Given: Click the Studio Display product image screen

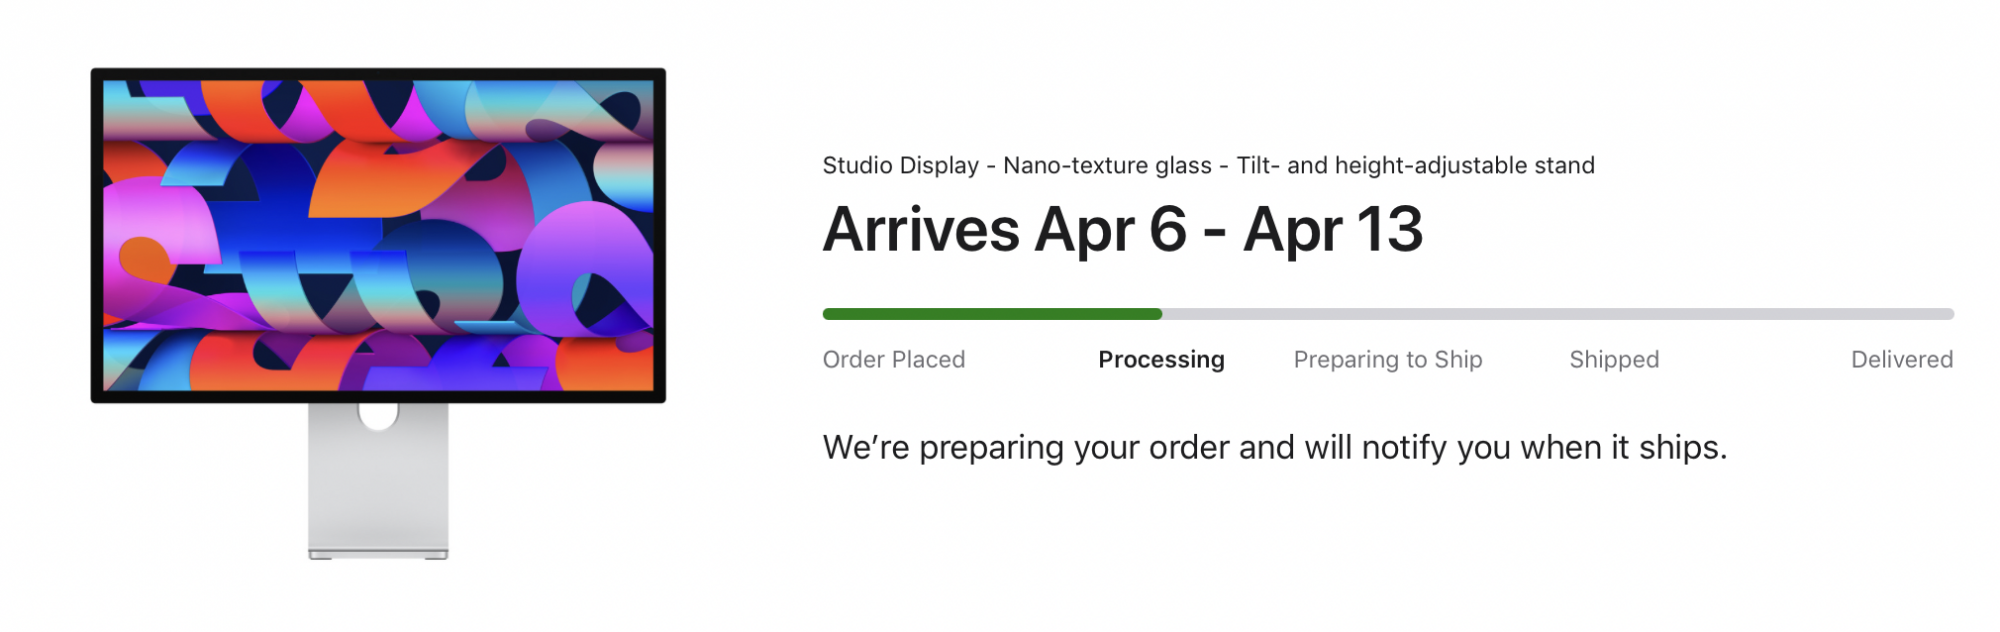Looking at the screenshot, I should (x=378, y=235).
